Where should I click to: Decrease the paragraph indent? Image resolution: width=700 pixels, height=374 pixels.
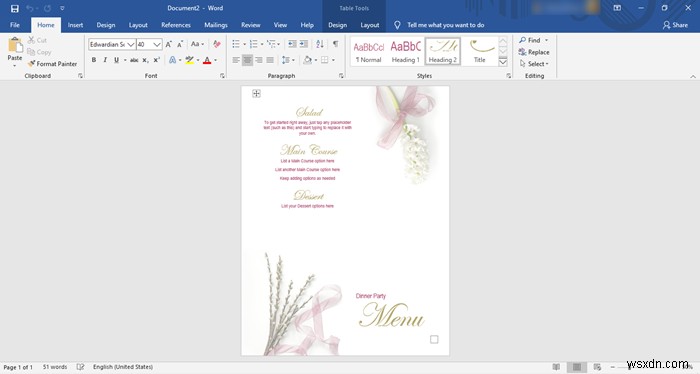(x=292, y=44)
